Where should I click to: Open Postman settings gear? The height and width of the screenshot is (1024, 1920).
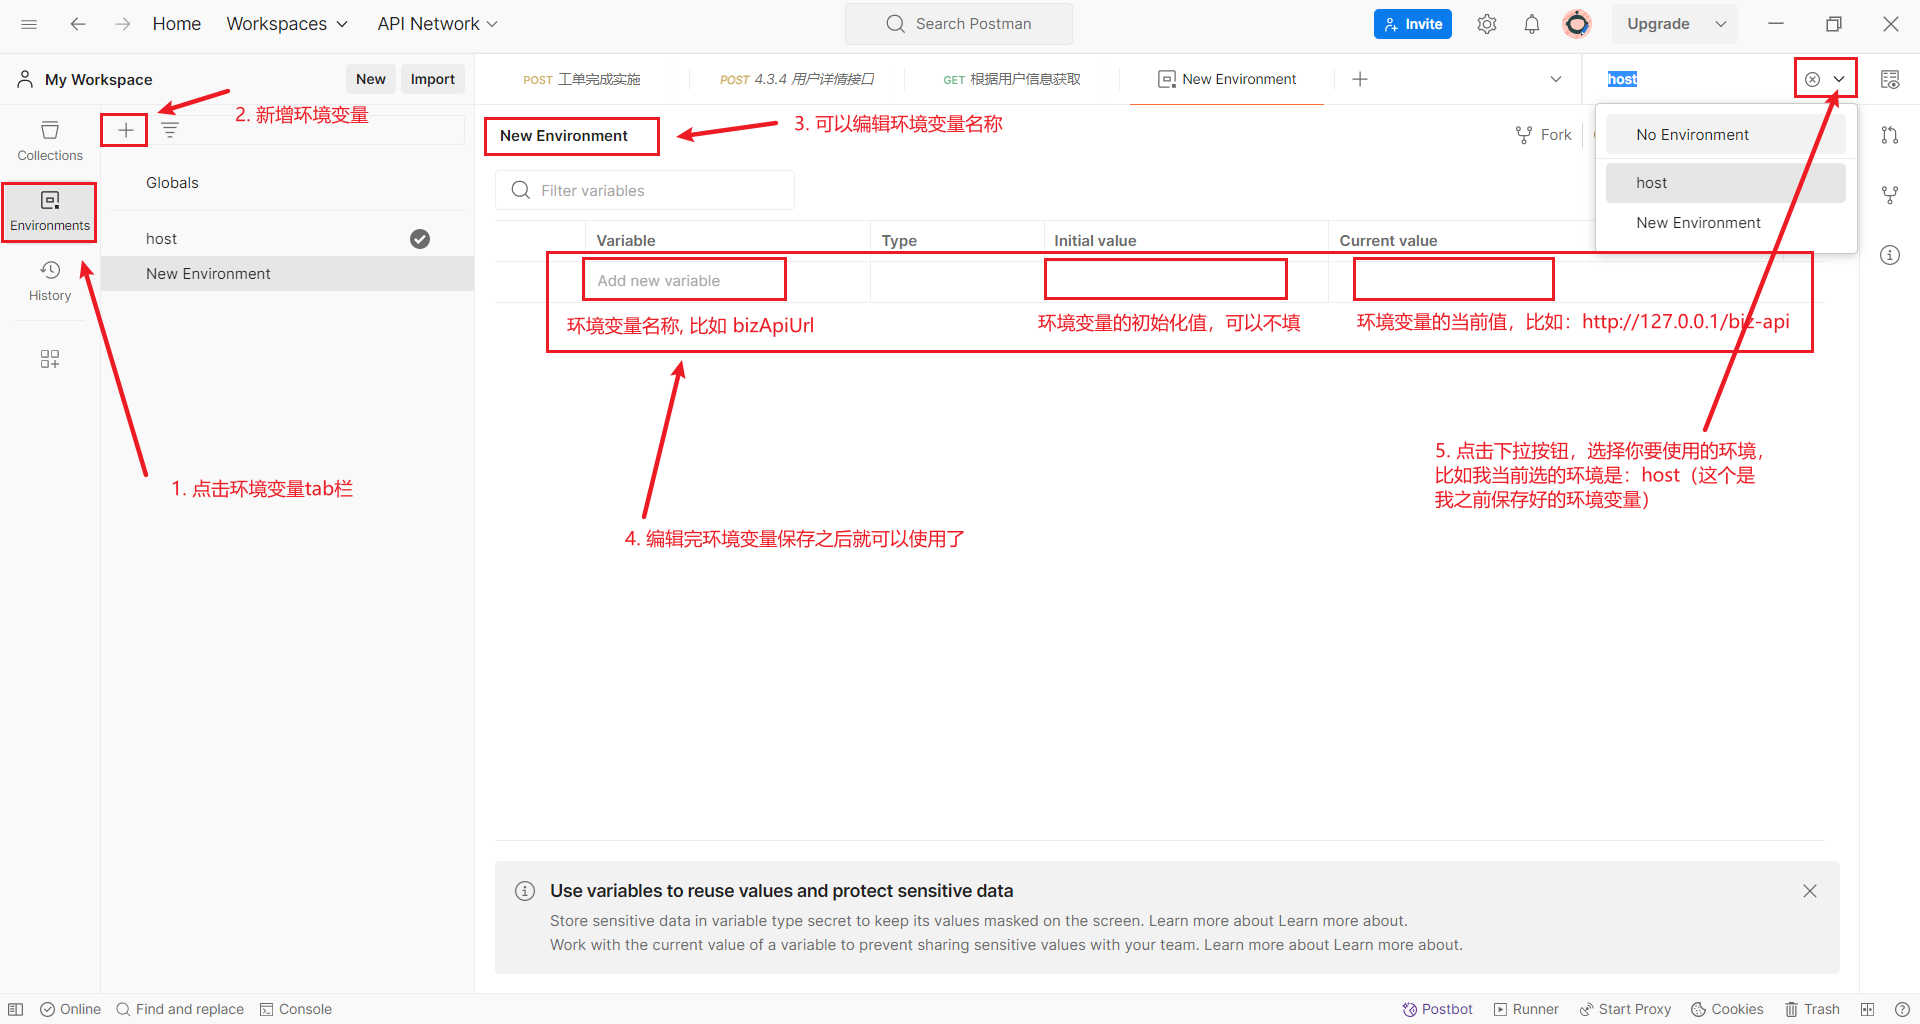coord(1487,24)
